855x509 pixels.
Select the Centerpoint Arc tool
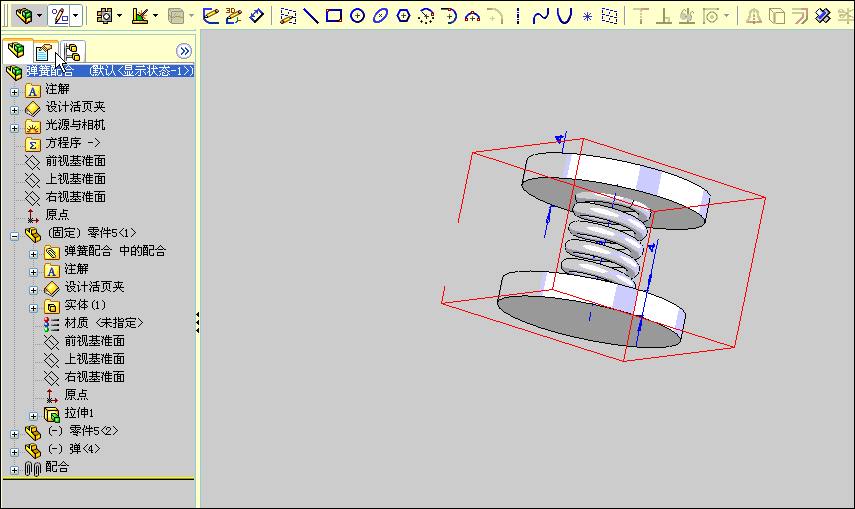(x=426, y=15)
